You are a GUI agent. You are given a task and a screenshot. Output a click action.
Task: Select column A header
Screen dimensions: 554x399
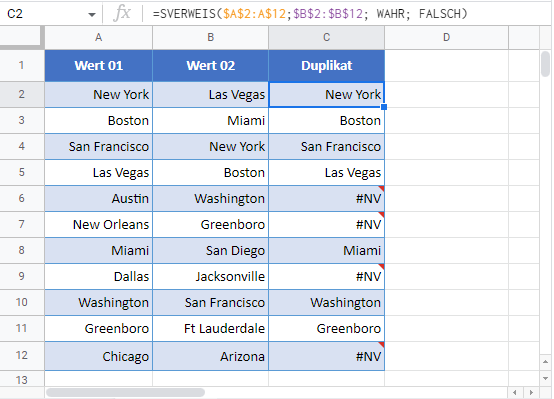99,37
